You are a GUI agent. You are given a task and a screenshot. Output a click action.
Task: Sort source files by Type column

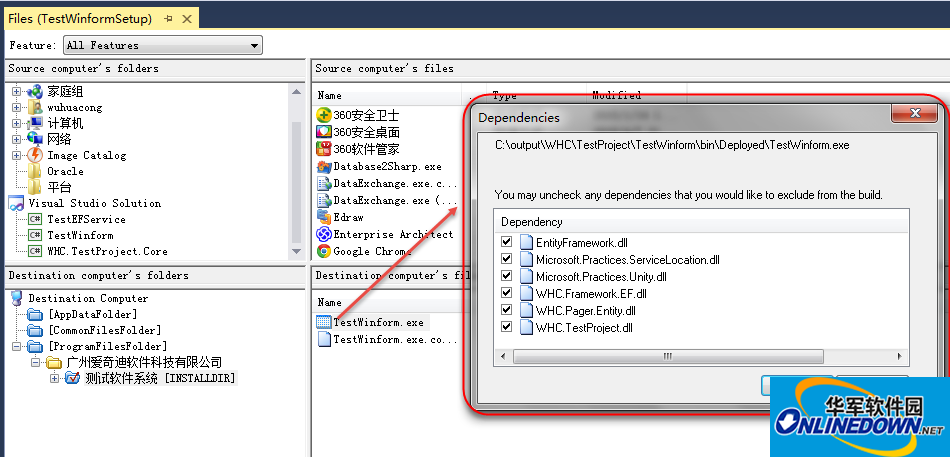(505, 95)
